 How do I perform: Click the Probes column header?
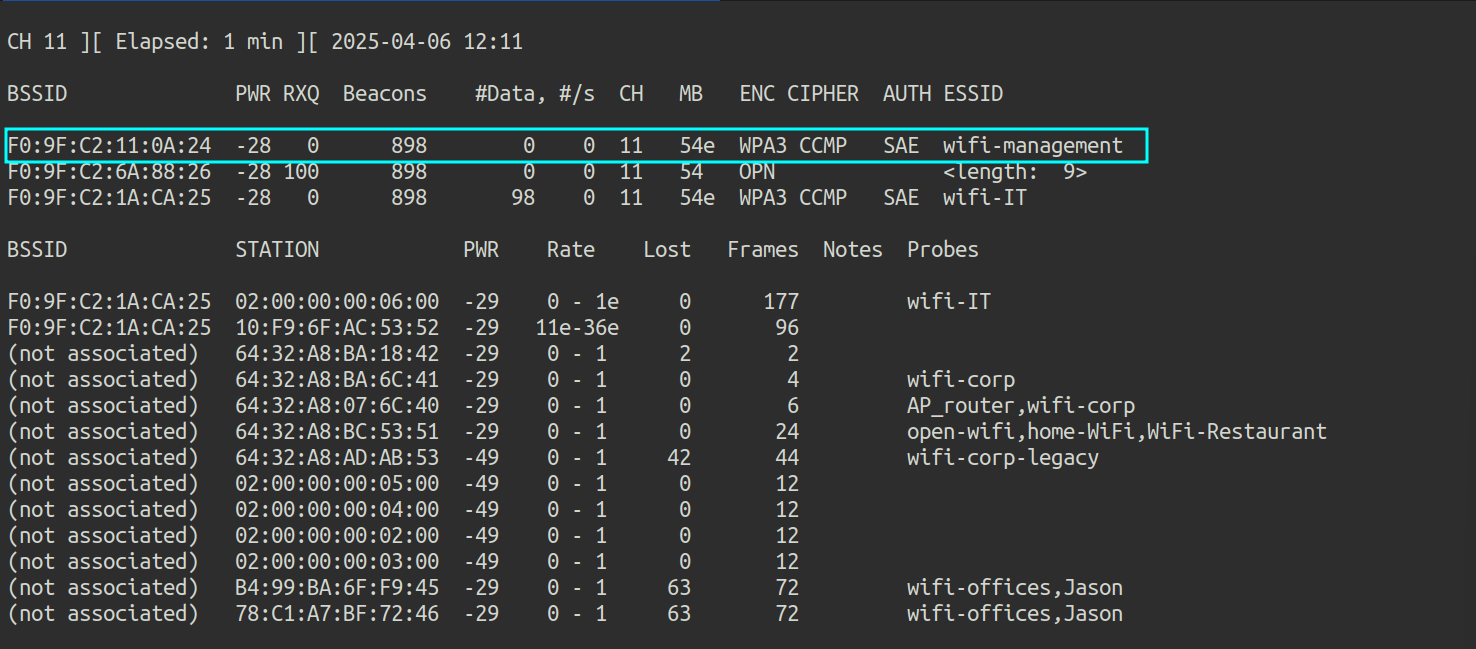942,250
